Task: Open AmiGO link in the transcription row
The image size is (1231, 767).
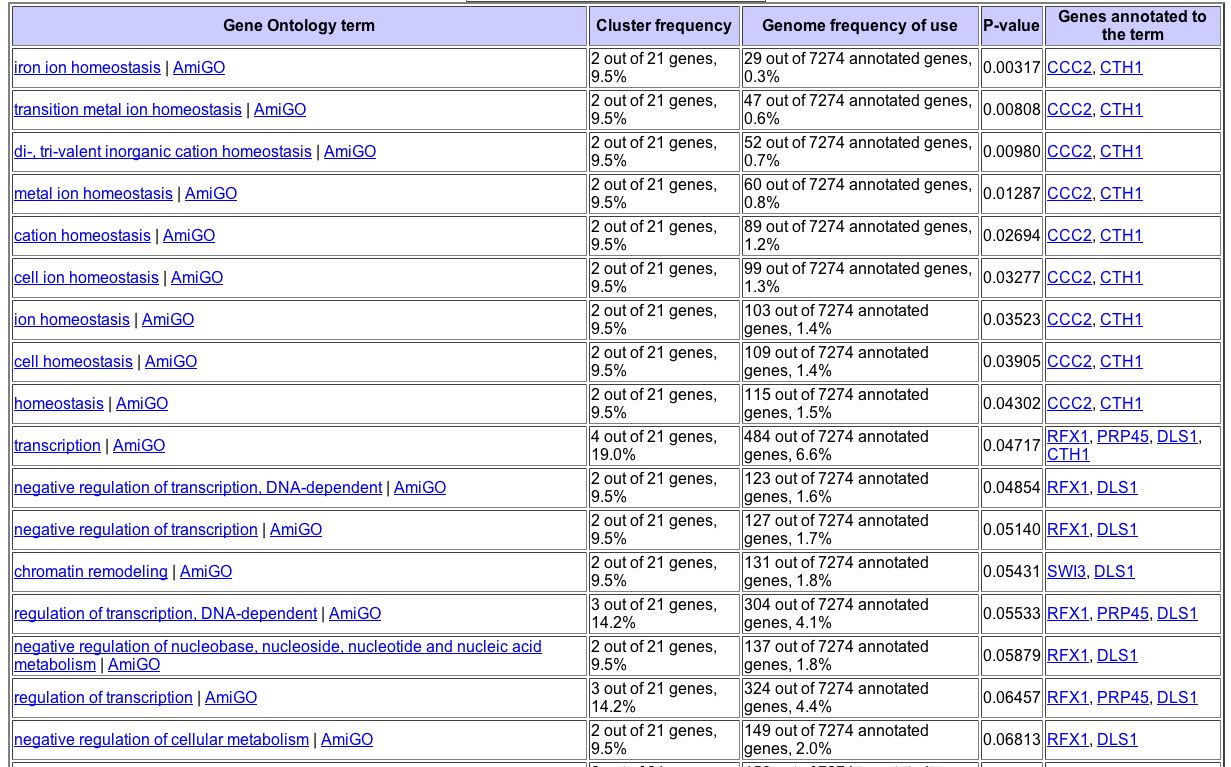Action: (x=139, y=446)
